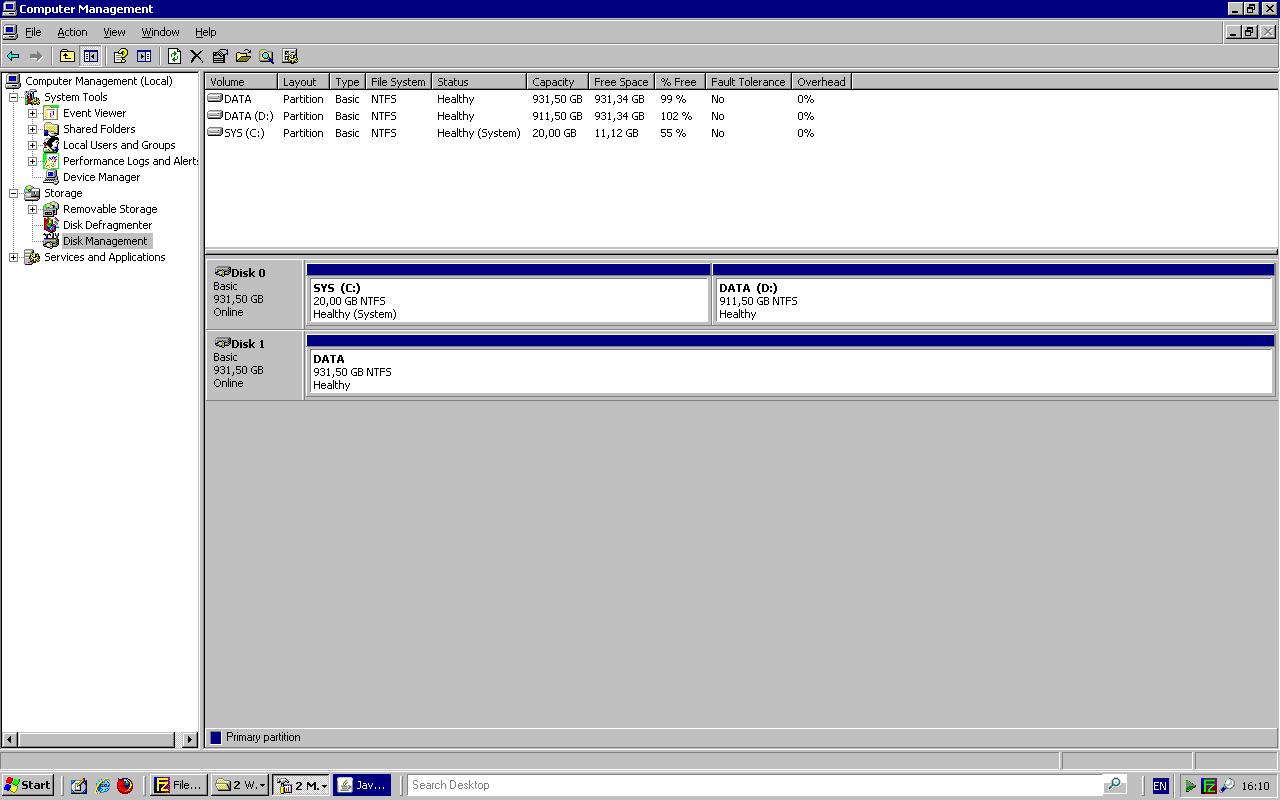The height and width of the screenshot is (800, 1280).
Task: Click the Refresh toolbar icon
Action: [174, 56]
